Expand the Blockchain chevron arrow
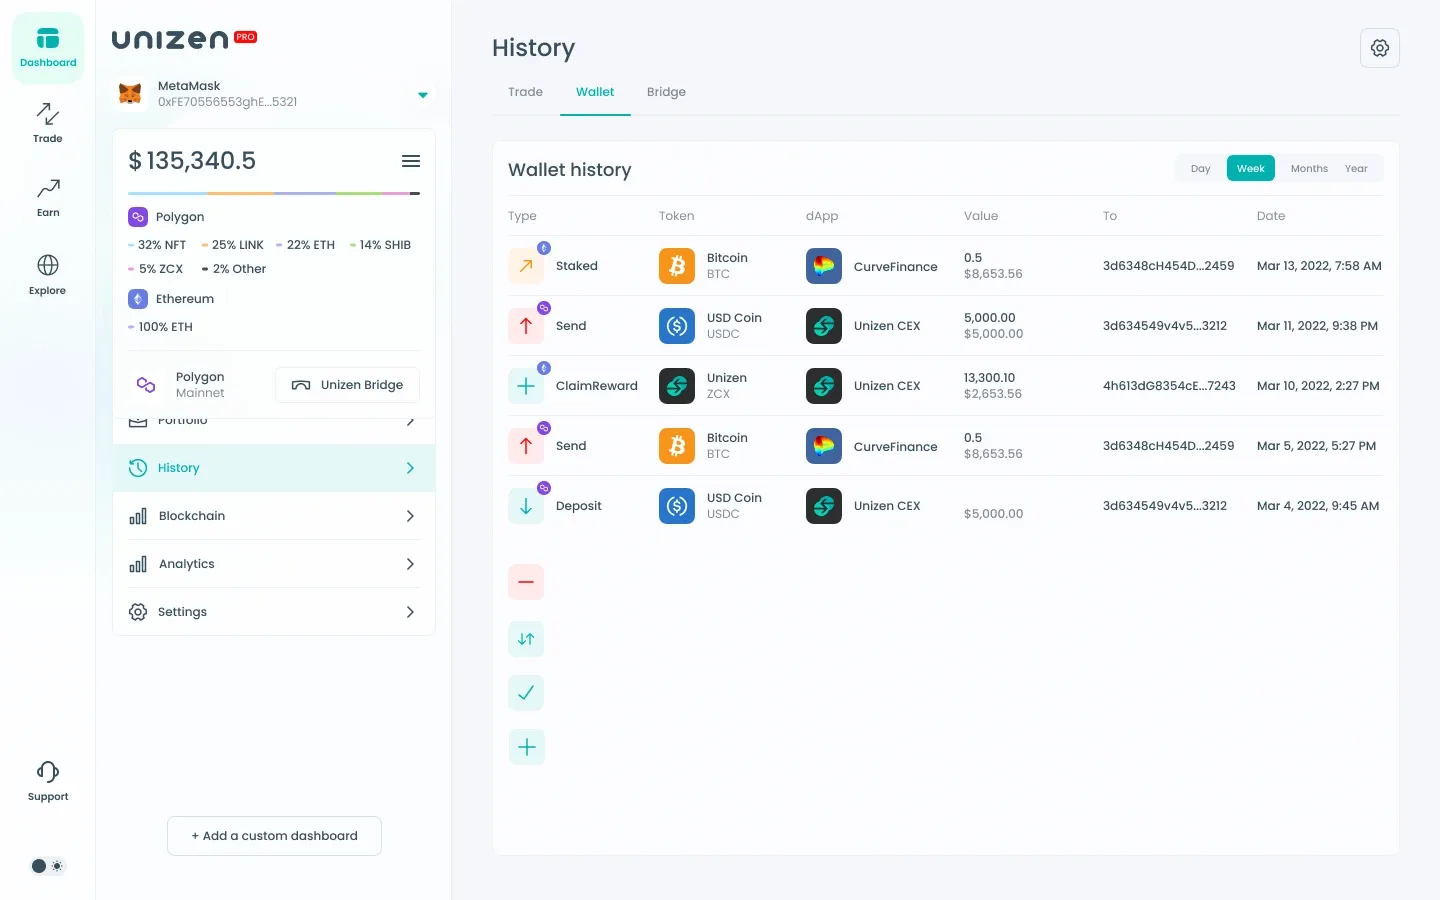The width and height of the screenshot is (1440, 900). coord(410,516)
